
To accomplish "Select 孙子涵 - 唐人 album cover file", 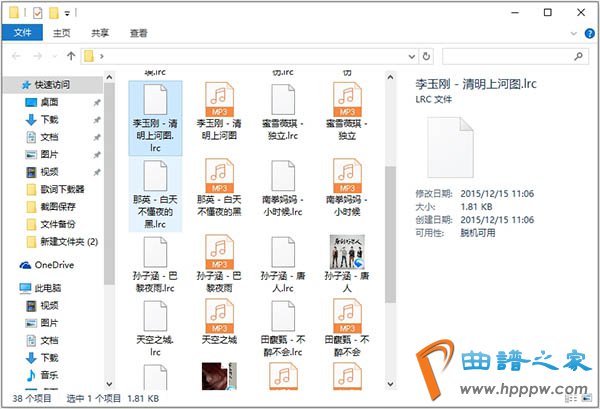I will [347, 254].
